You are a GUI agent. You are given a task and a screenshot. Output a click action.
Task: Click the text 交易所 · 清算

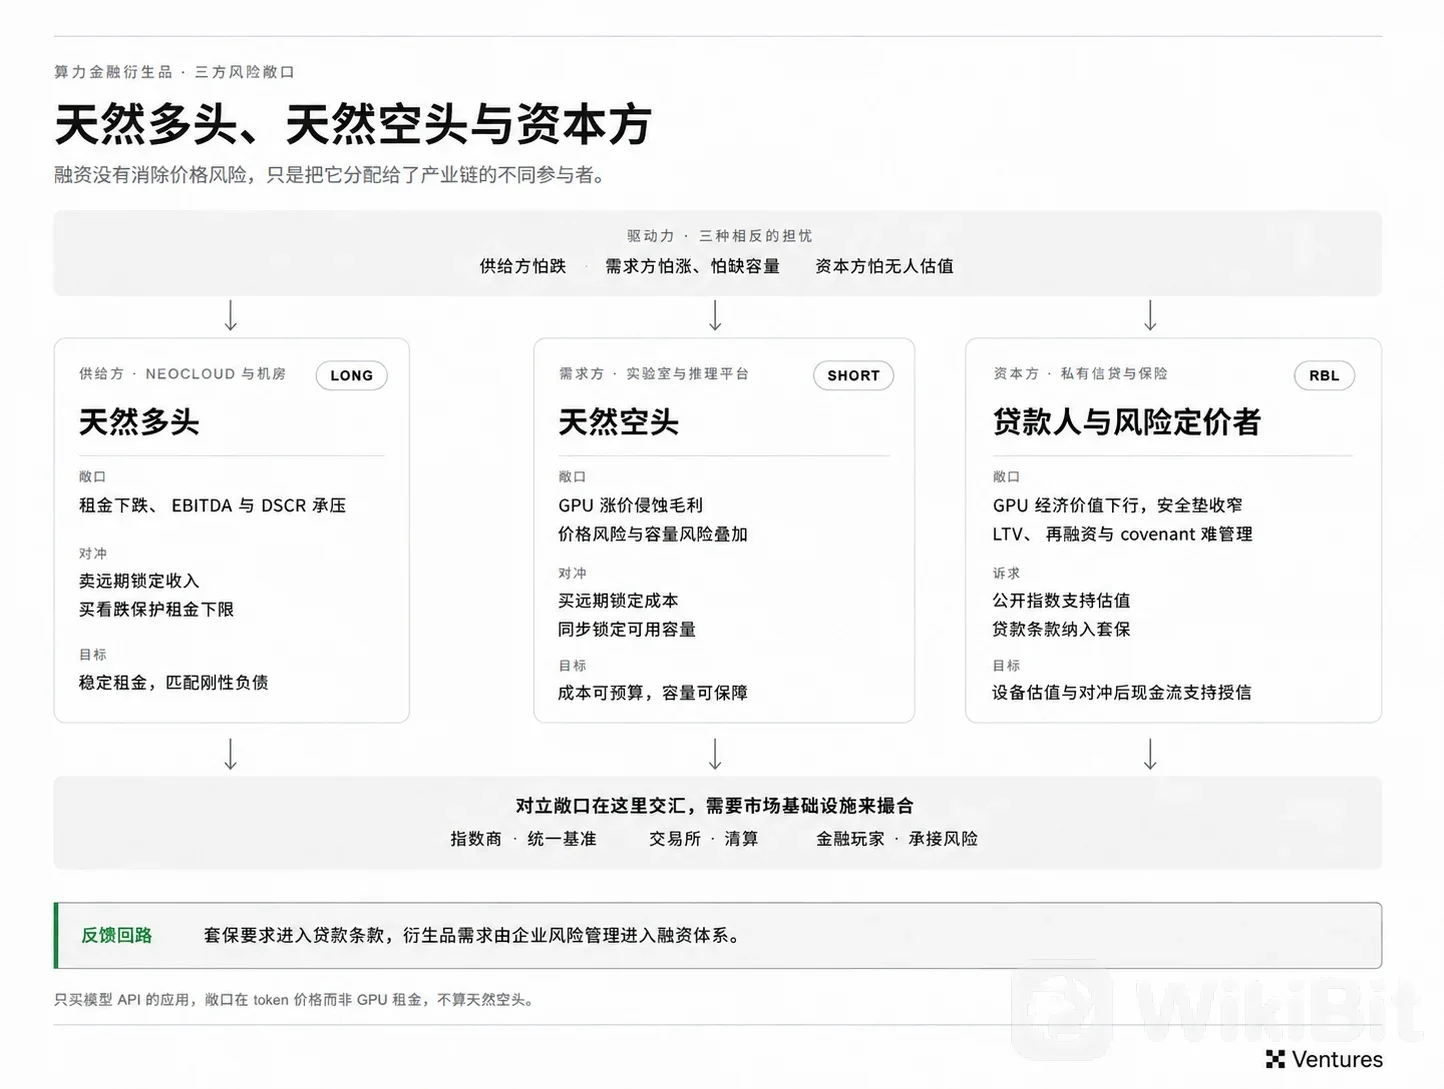pos(704,839)
